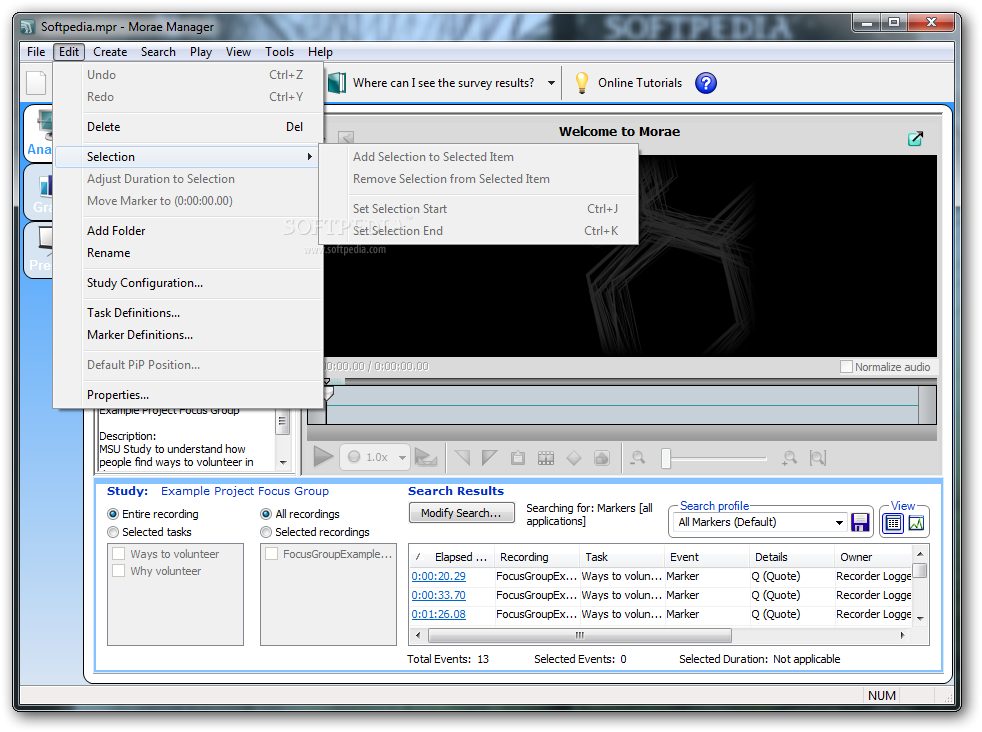
Task: Adjust the timeline zoom slider handle
Action: pyautogui.click(x=666, y=458)
